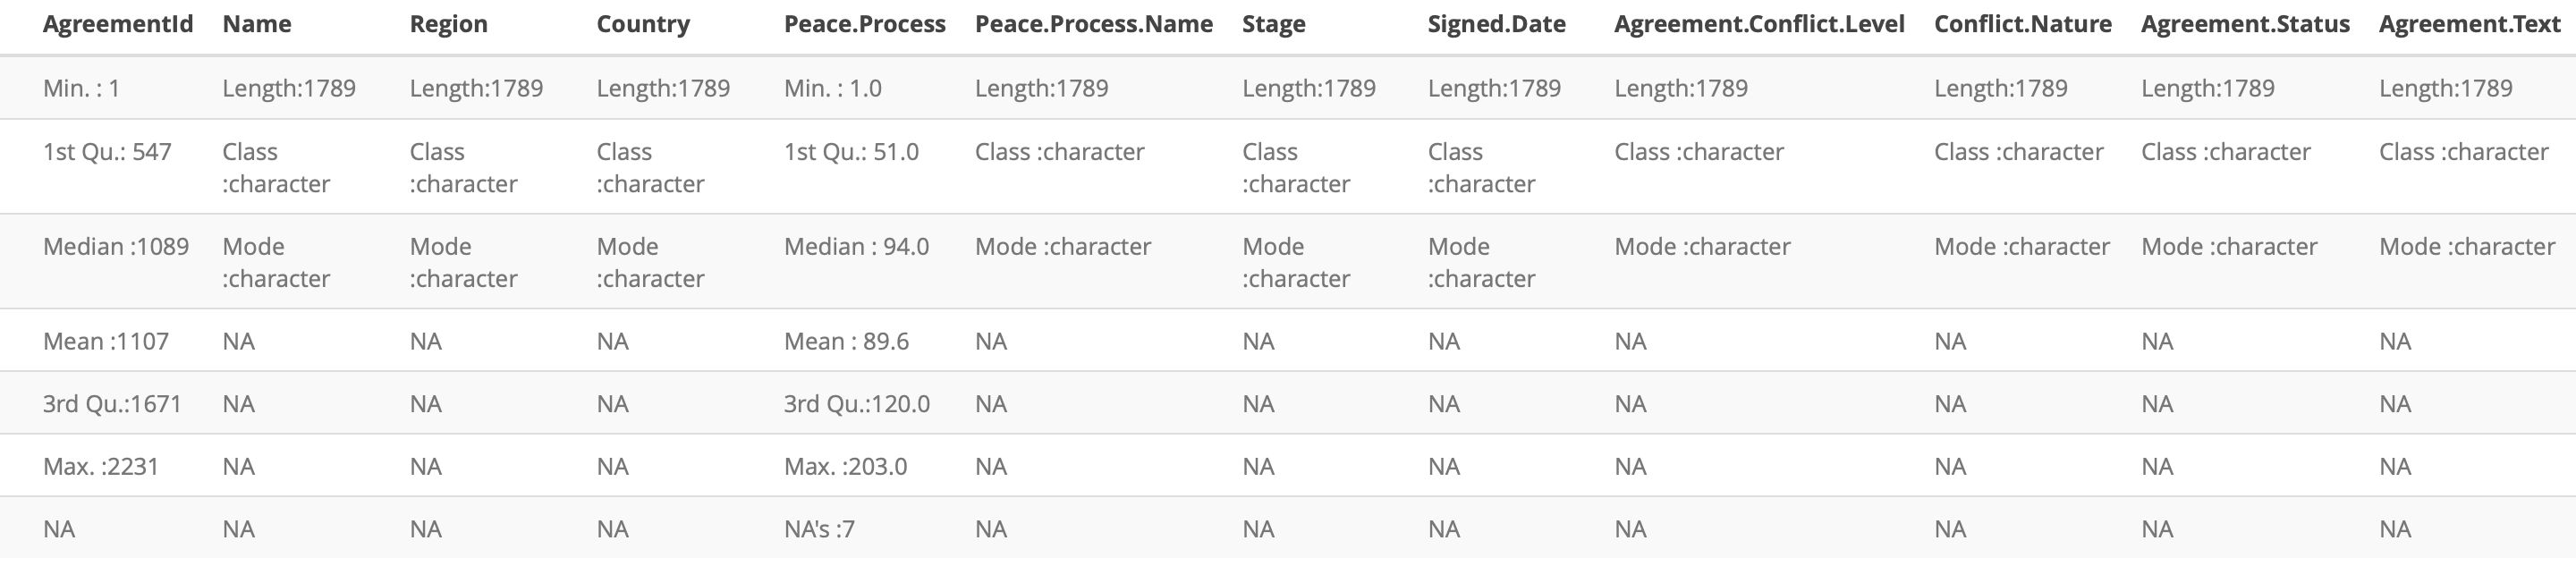Select the Signed.Date column header
This screenshot has height=583, width=2576.
[x=1496, y=24]
